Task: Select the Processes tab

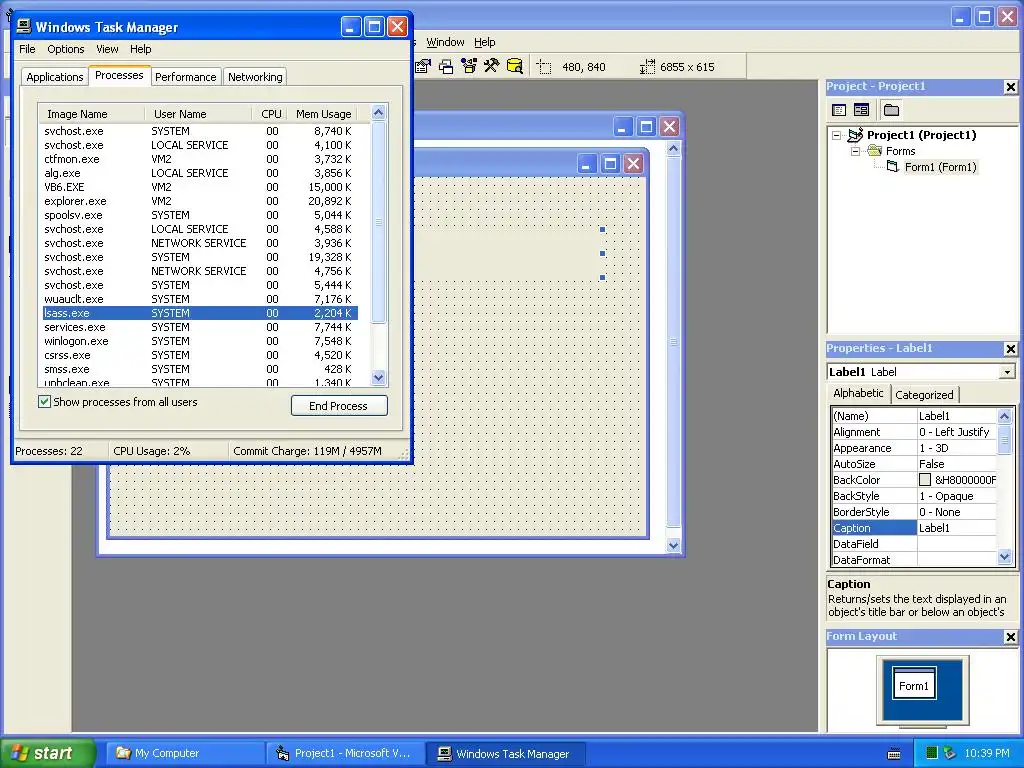Action: tap(119, 75)
